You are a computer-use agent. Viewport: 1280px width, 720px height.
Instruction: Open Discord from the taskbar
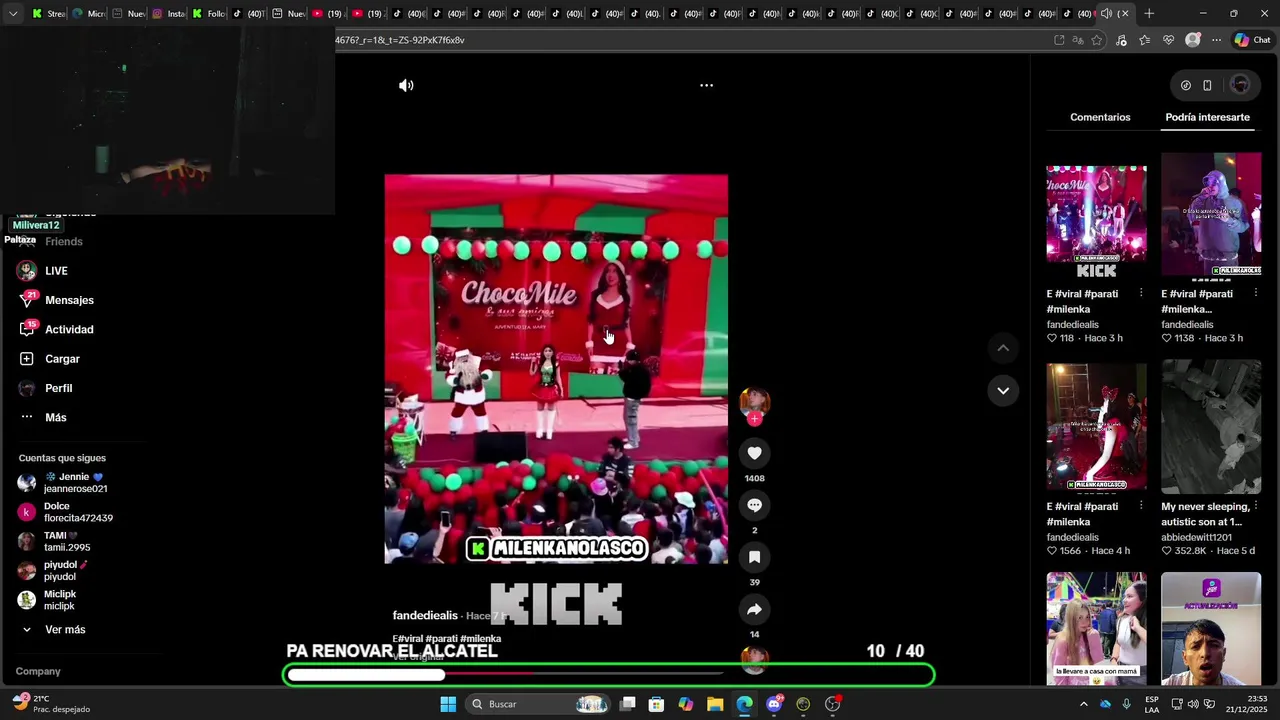point(774,704)
